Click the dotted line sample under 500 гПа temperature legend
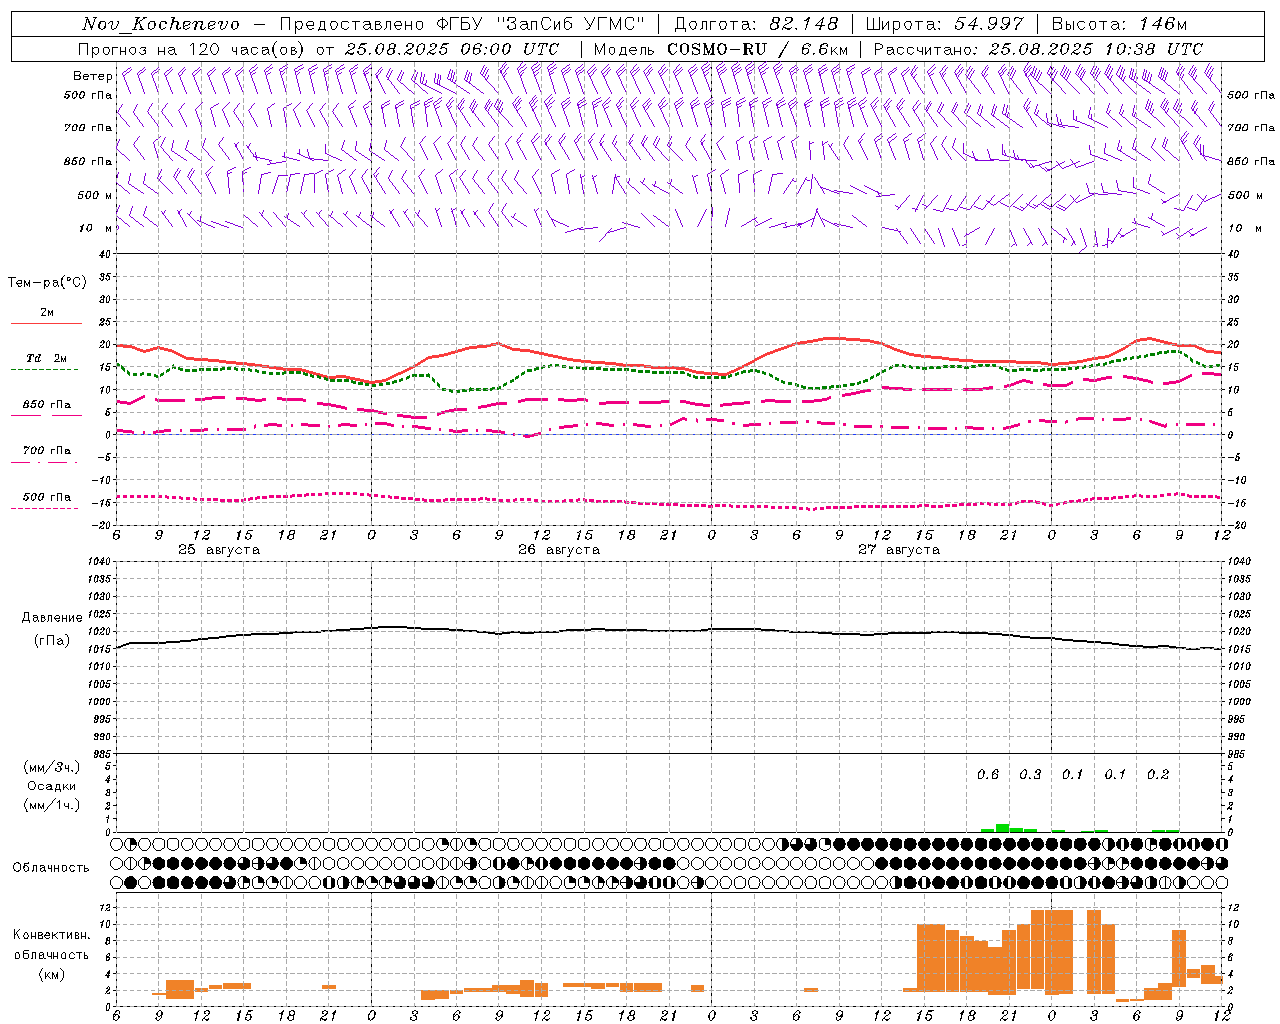The image size is (1280, 1024). pyautogui.click(x=44, y=508)
